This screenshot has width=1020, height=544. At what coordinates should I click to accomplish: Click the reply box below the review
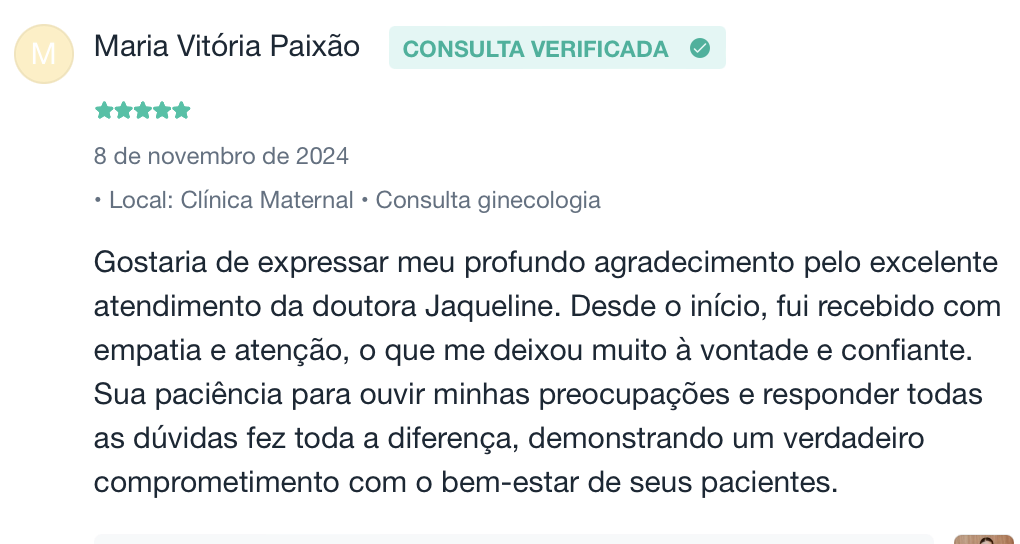pyautogui.click(x=513, y=539)
